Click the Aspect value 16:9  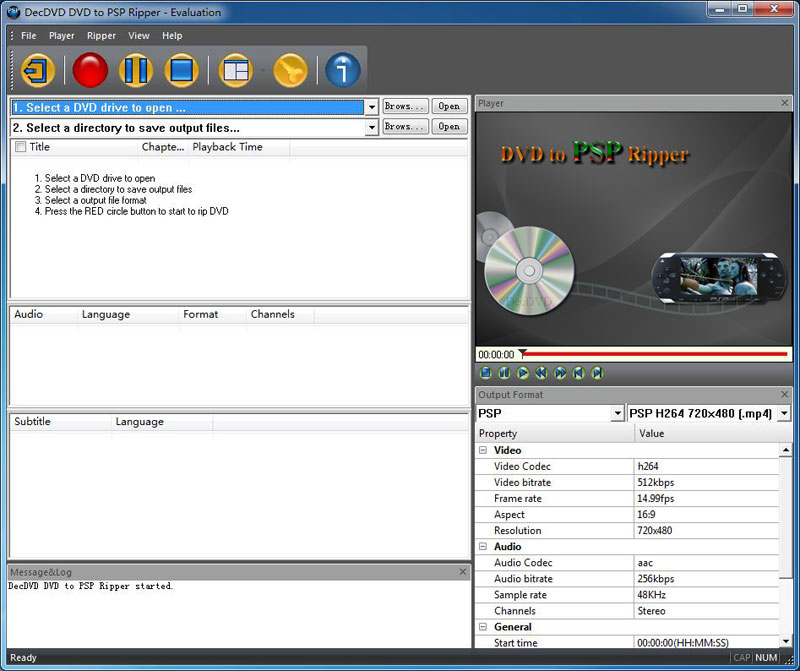pos(646,514)
